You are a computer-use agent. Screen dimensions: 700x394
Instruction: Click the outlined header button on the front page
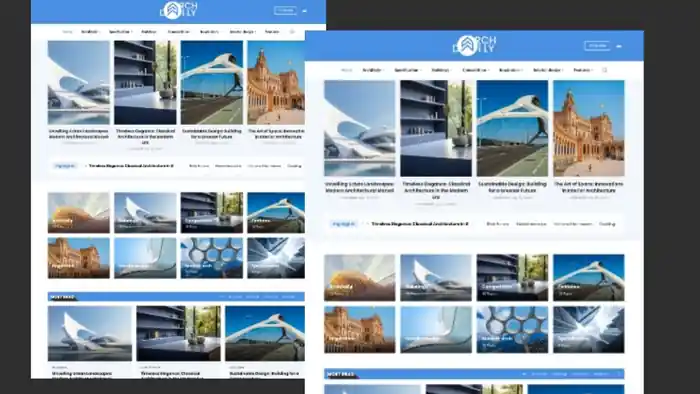[x=597, y=46]
